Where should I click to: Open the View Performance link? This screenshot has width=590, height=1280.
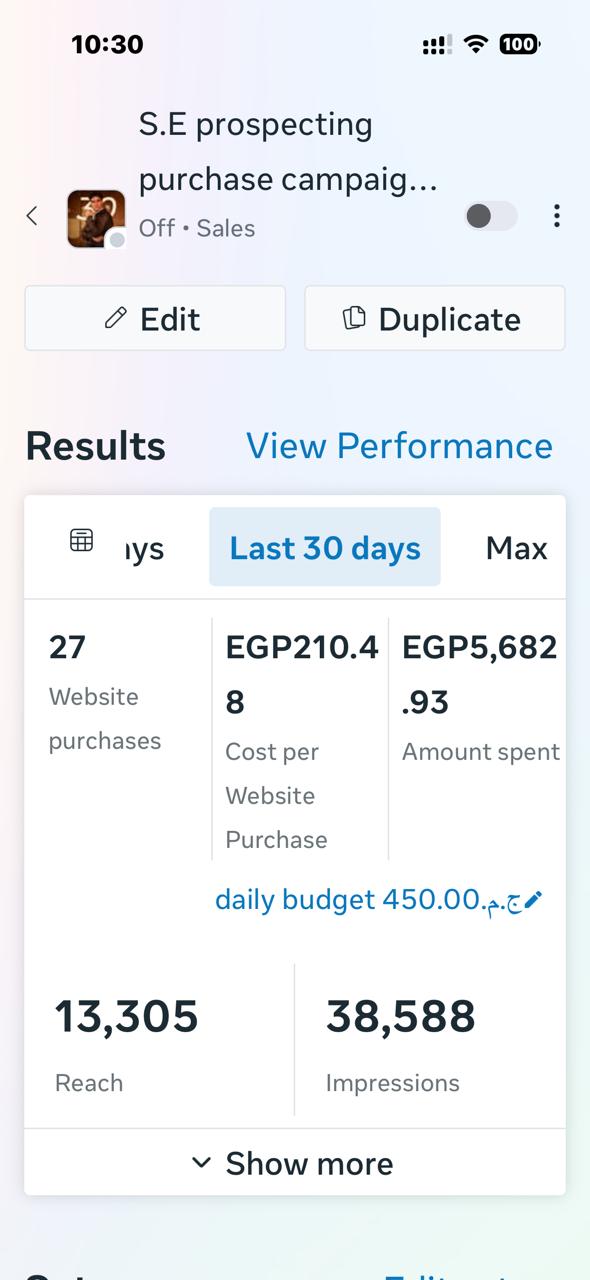click(399, 445)
